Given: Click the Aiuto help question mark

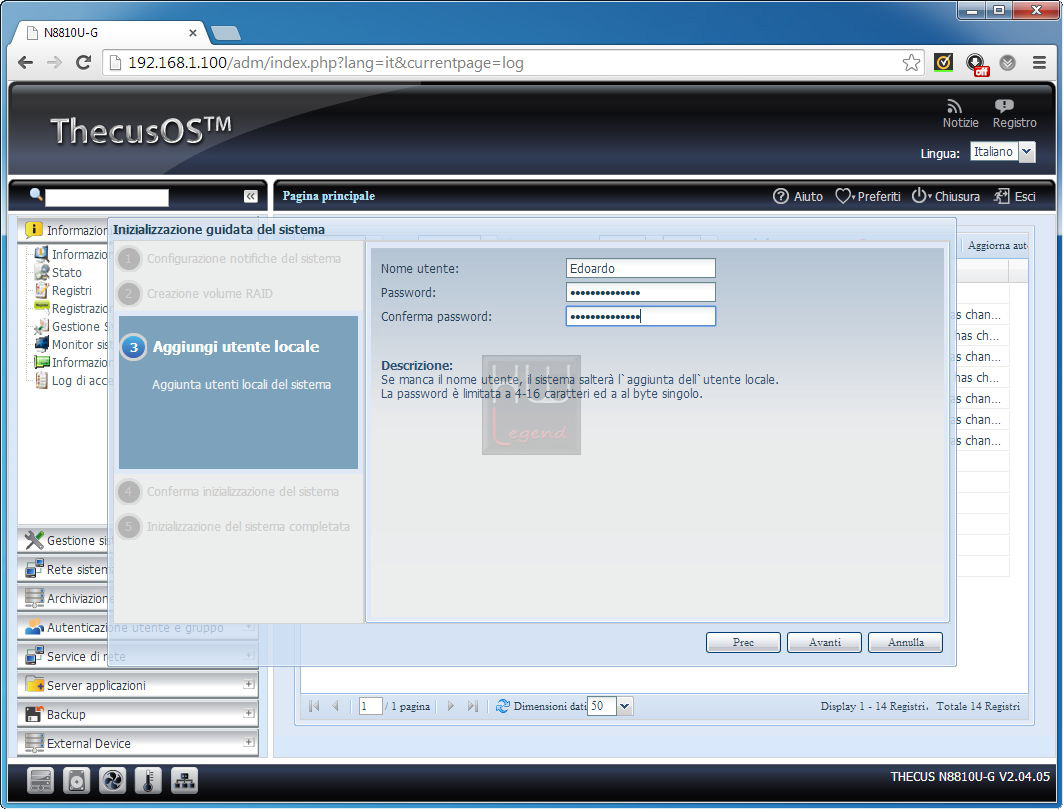Looking at the screenshot, I should (x=780, y=196).
